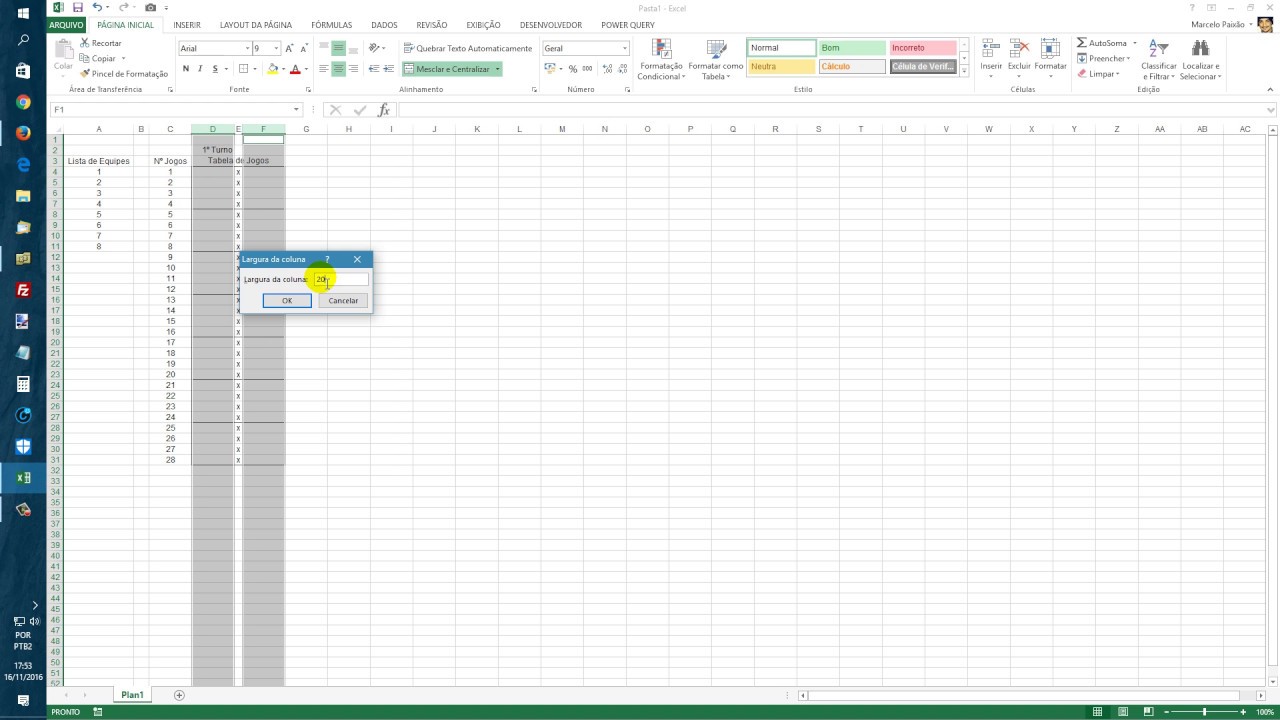This screenshot has height=720, width=1280.
Task: Switch to the DADOS tab
Action: (384, 25)
